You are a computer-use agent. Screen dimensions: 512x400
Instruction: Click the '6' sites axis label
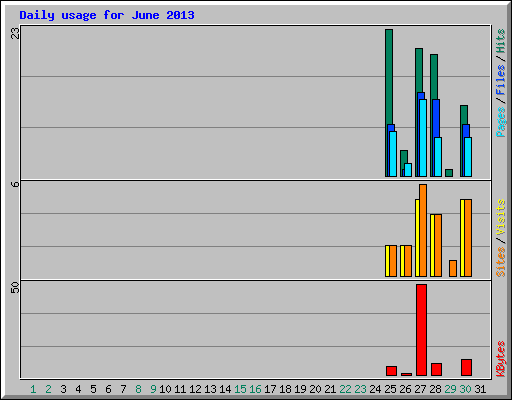pos(15,184)
